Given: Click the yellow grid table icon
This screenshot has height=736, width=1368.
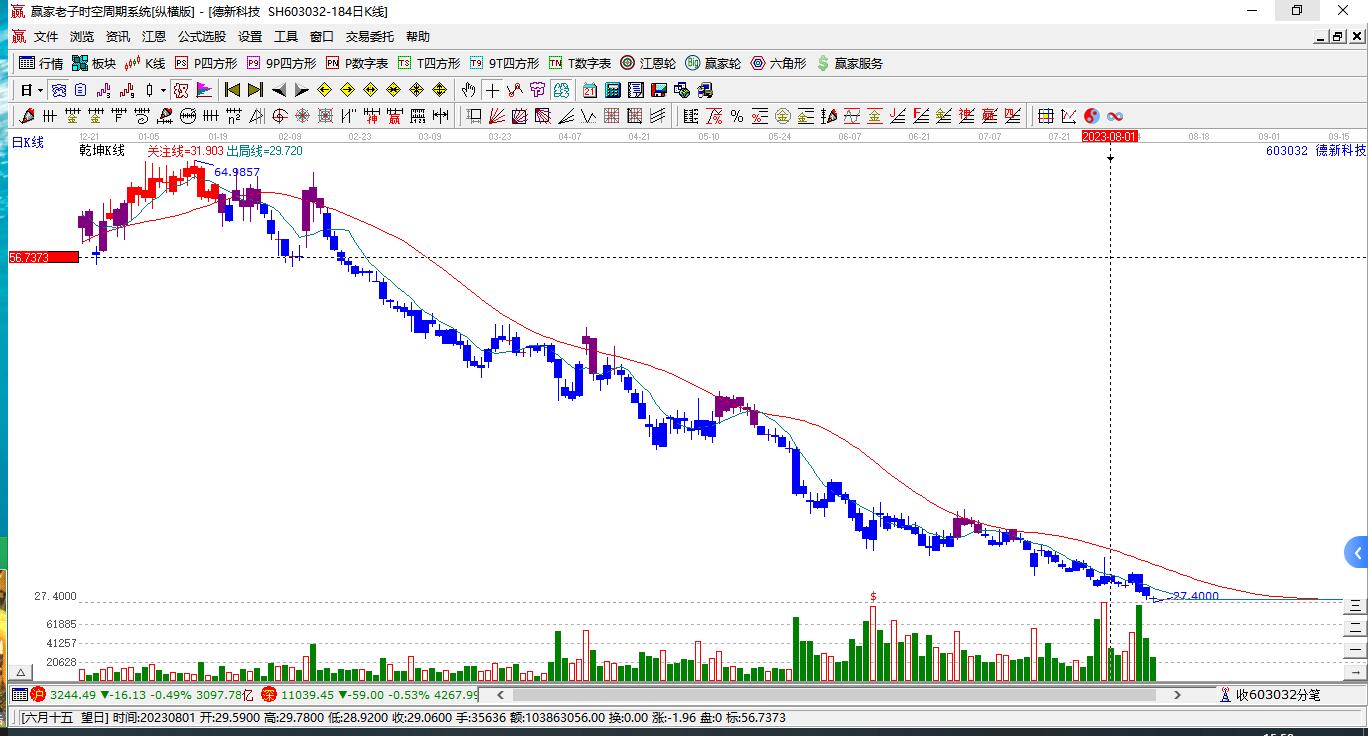Looking at the screenshot, I should click(1046, 116).
